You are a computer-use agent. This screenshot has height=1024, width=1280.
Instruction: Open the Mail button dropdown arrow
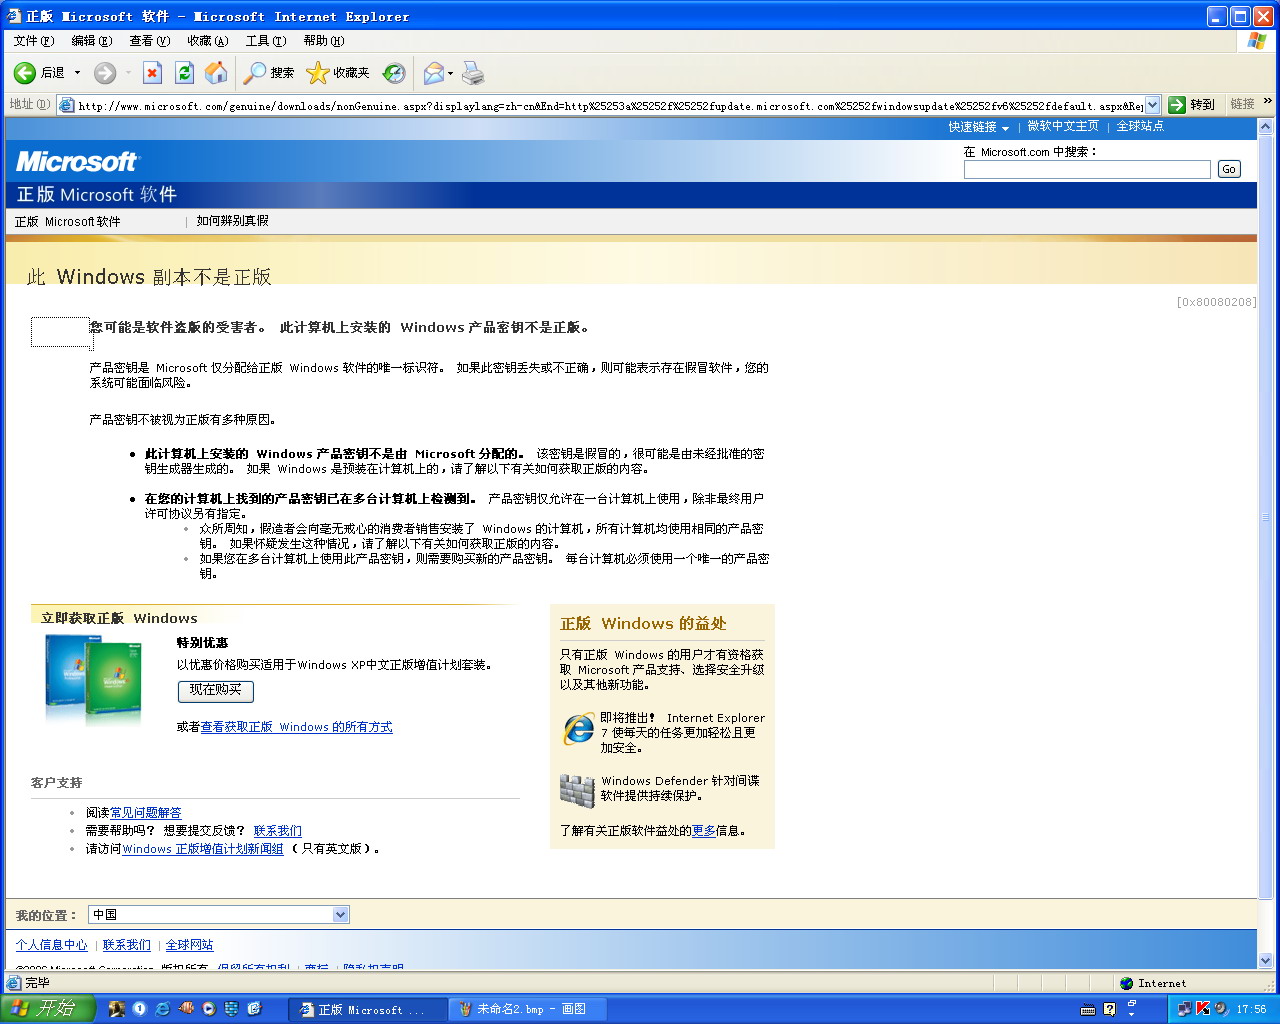pos(450,73)
